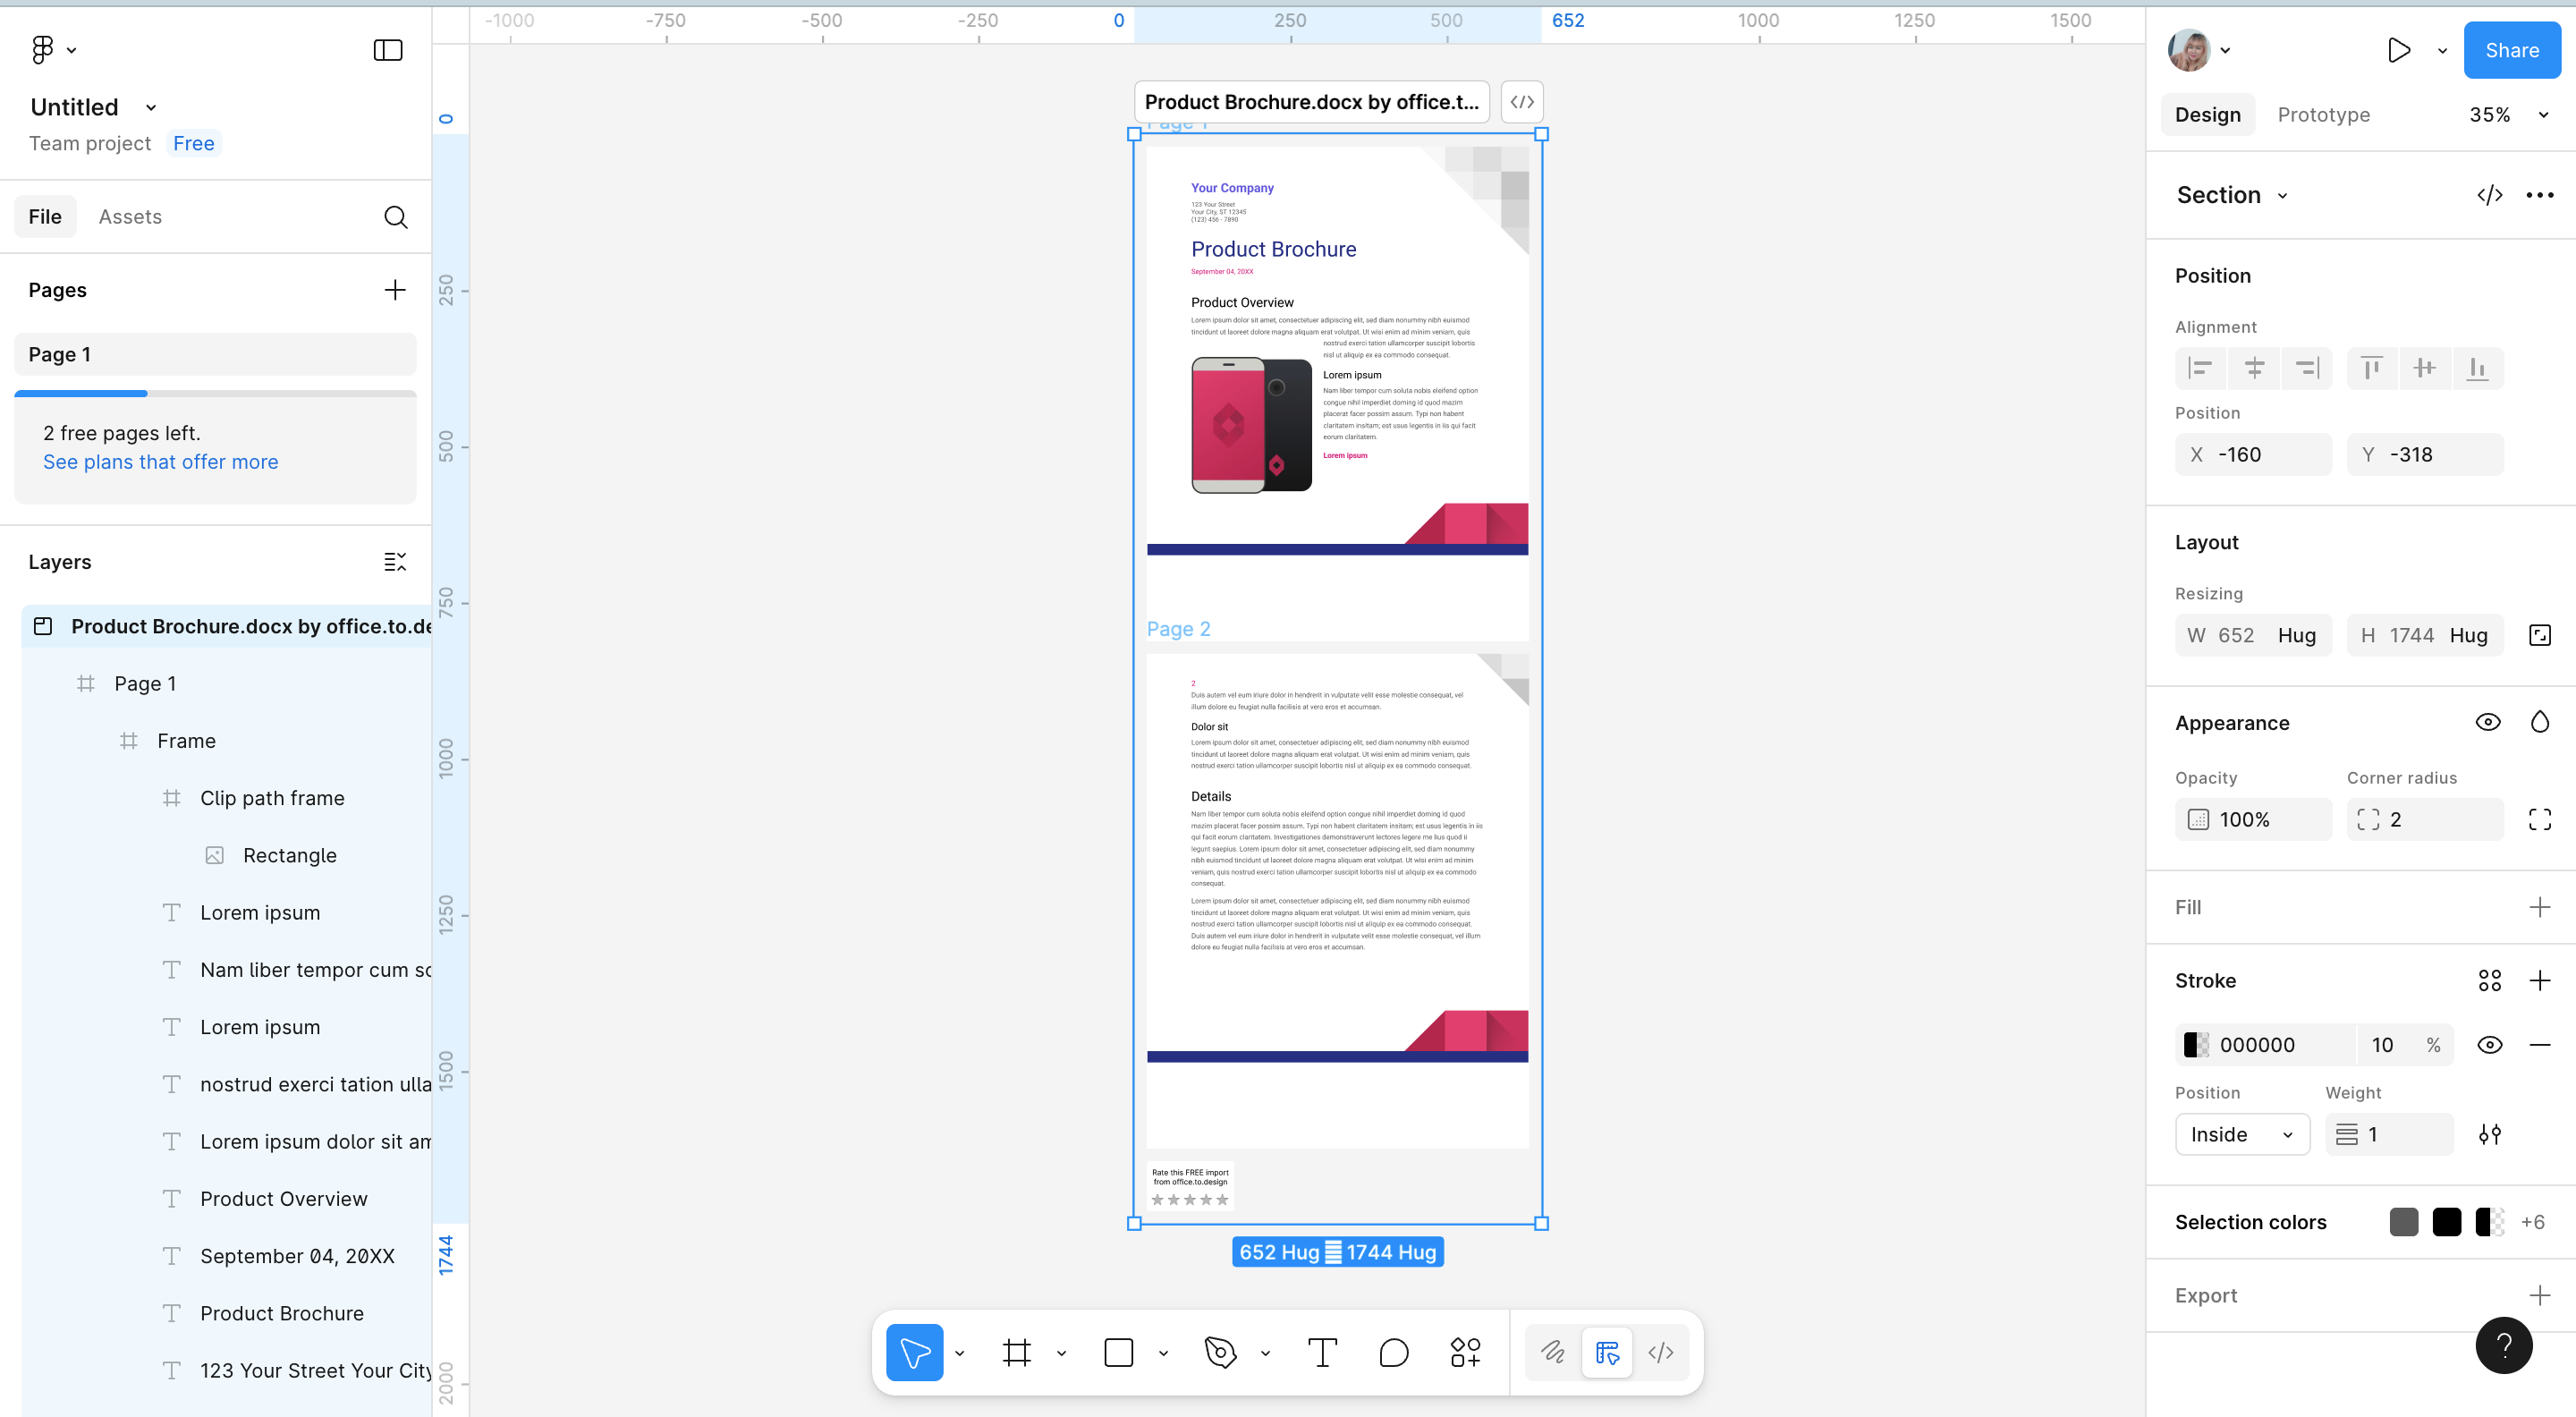
Task: Open See plans that offer more link
Action: (x=160, y=462)
